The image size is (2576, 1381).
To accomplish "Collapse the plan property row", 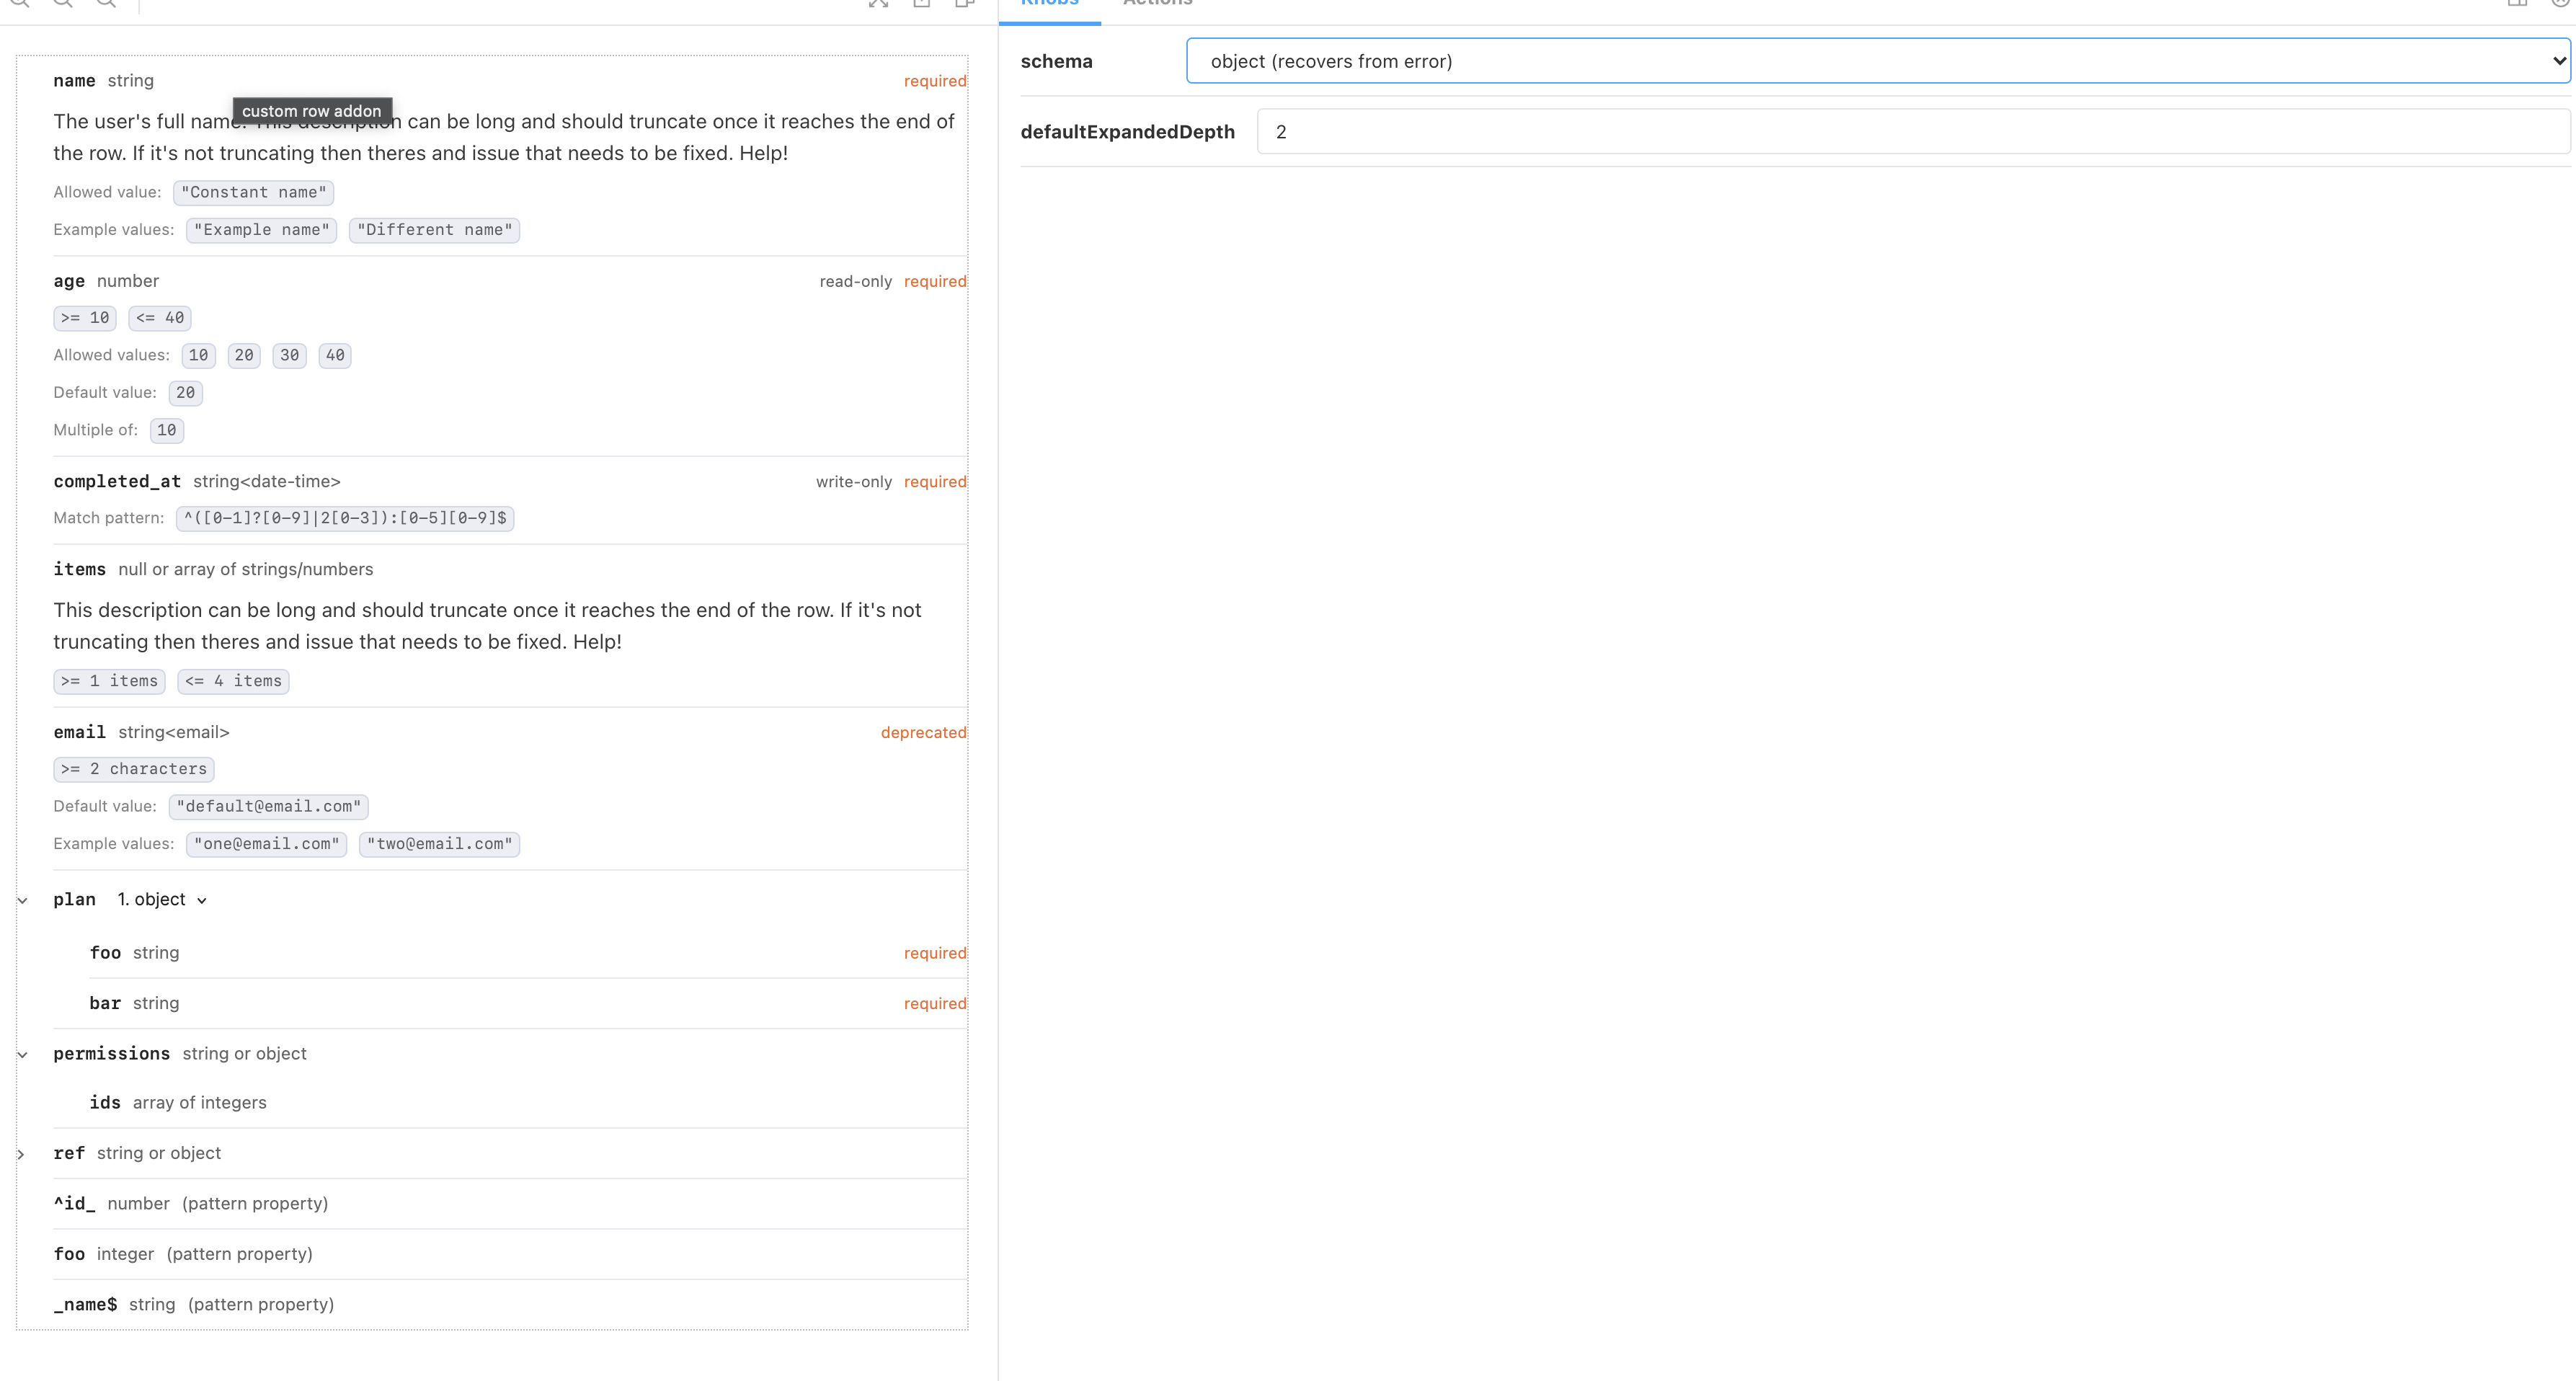I will [x=22, y=901].
